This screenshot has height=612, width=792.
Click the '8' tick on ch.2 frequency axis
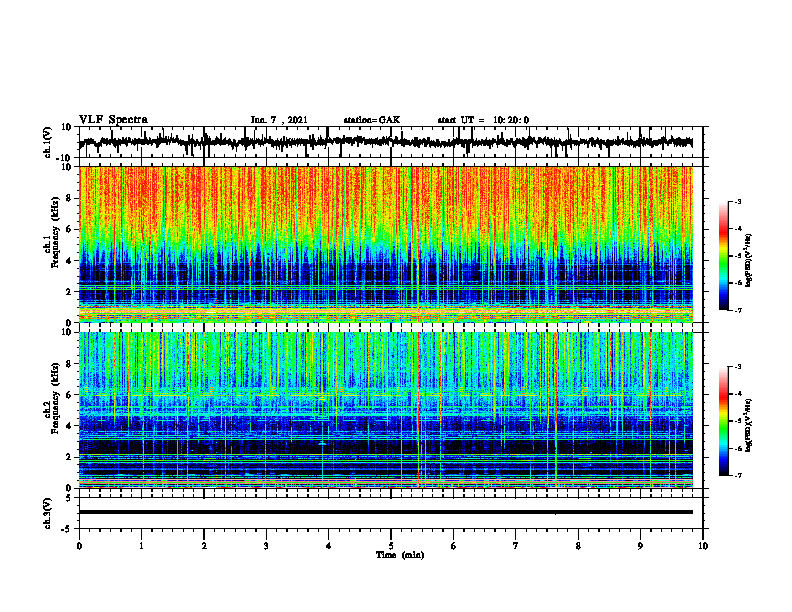pos(69,364)
